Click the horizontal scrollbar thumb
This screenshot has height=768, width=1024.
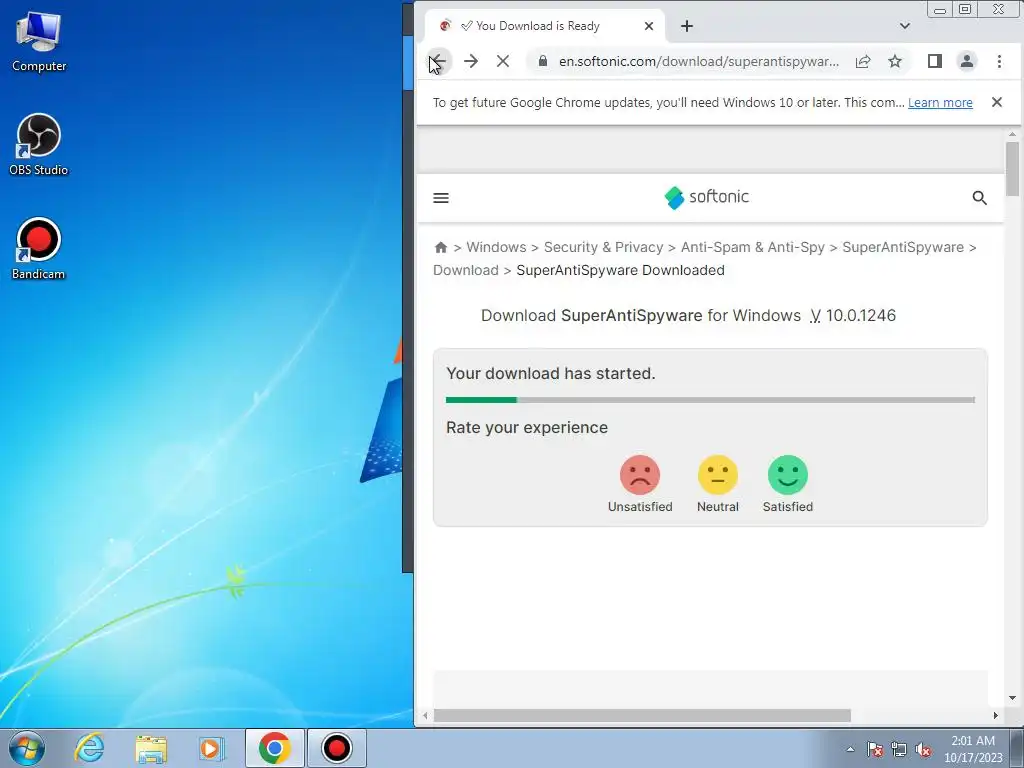(642, 716)
